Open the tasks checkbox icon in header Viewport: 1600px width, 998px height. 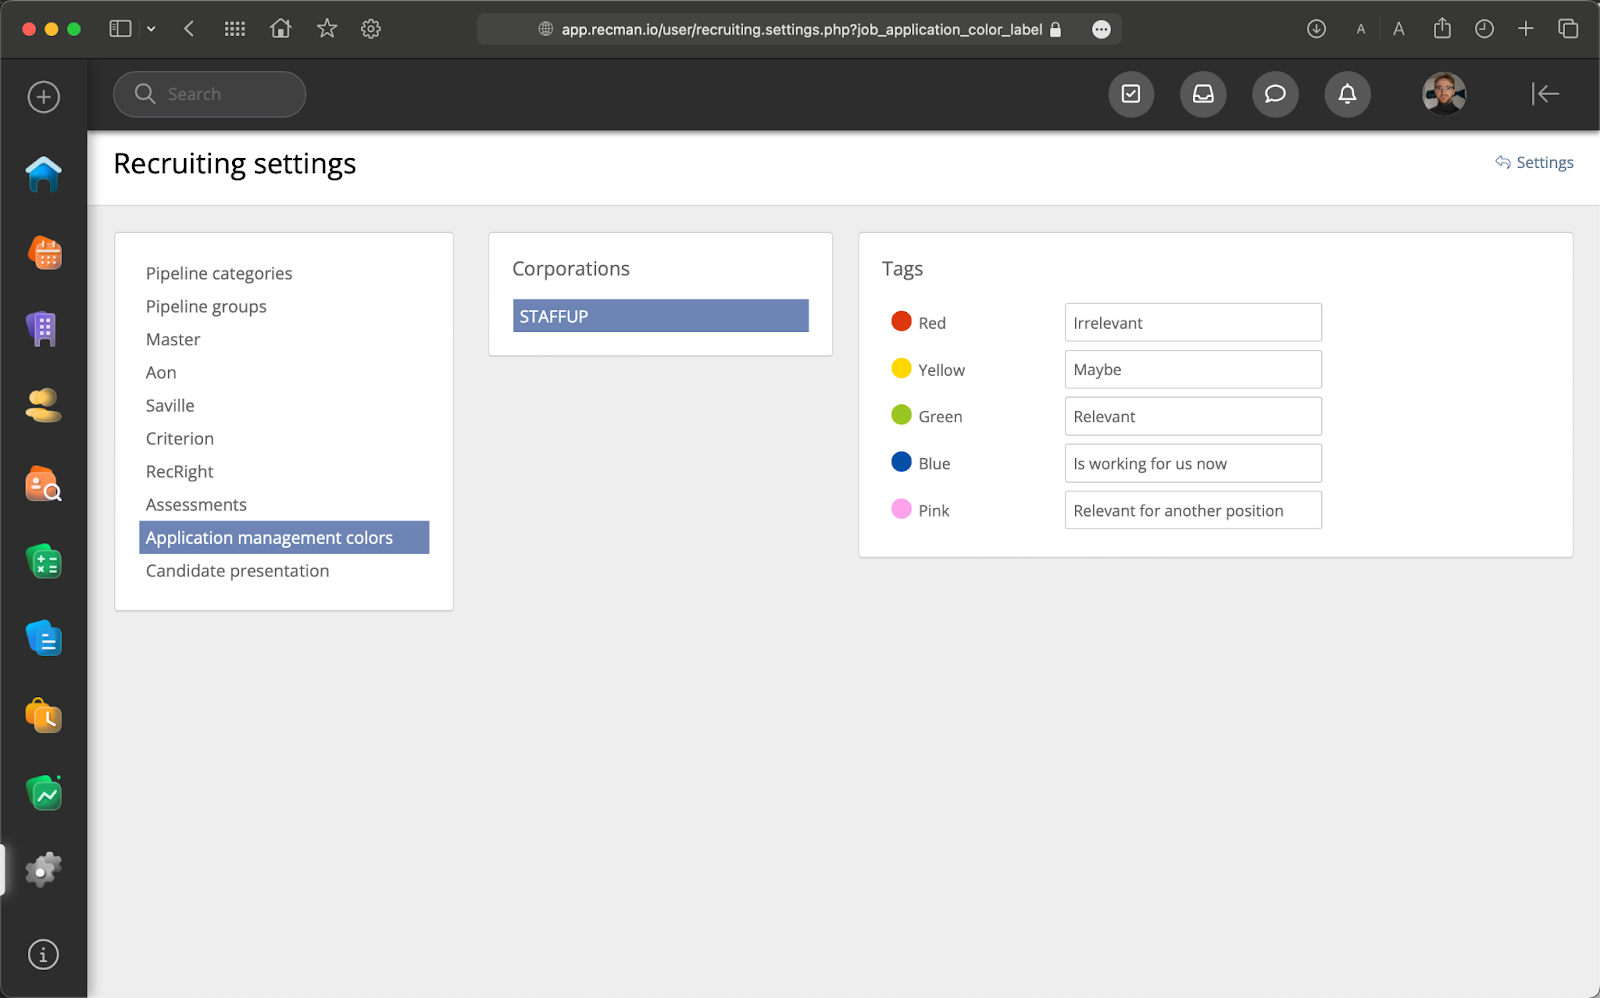tap(1131, 94)
